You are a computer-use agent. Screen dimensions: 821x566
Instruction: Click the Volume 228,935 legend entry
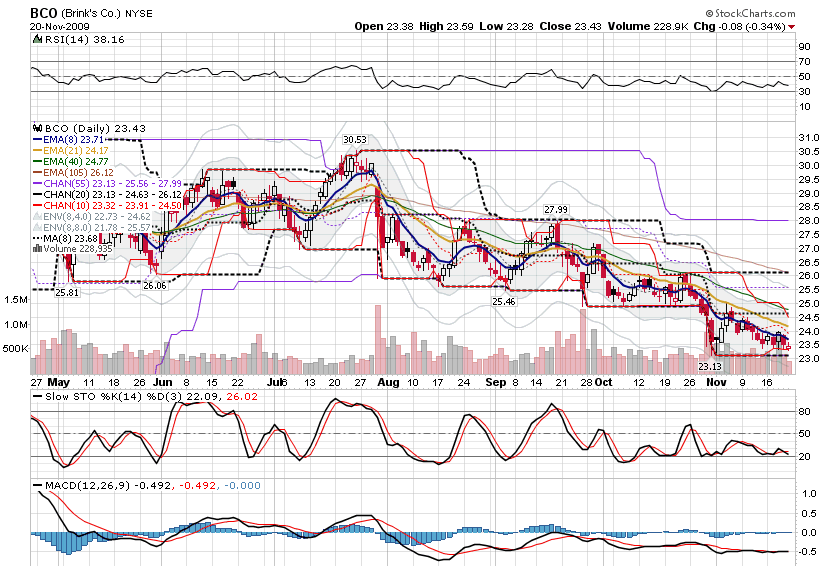tap(73, 249)
